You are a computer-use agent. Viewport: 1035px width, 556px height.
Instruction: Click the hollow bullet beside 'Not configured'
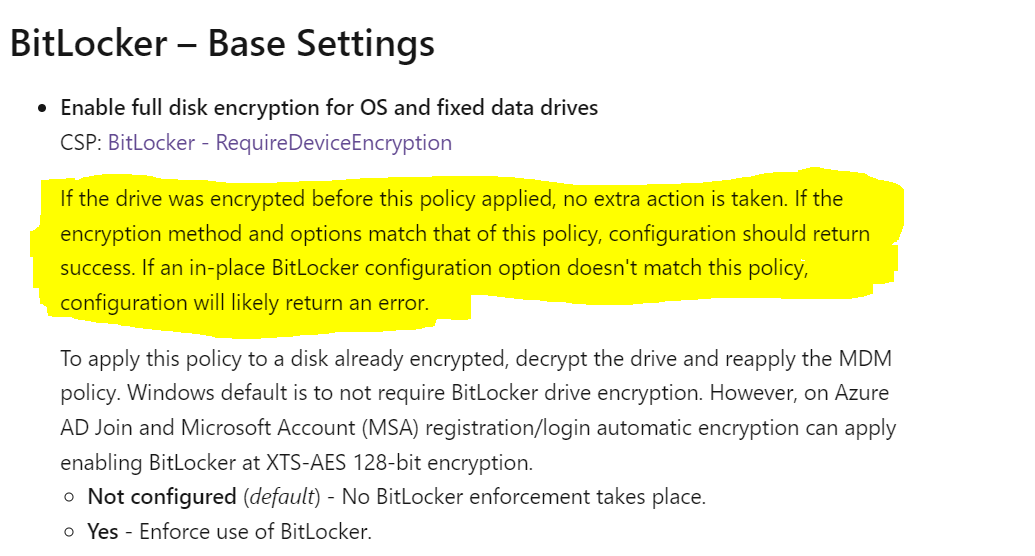[69, 497]
